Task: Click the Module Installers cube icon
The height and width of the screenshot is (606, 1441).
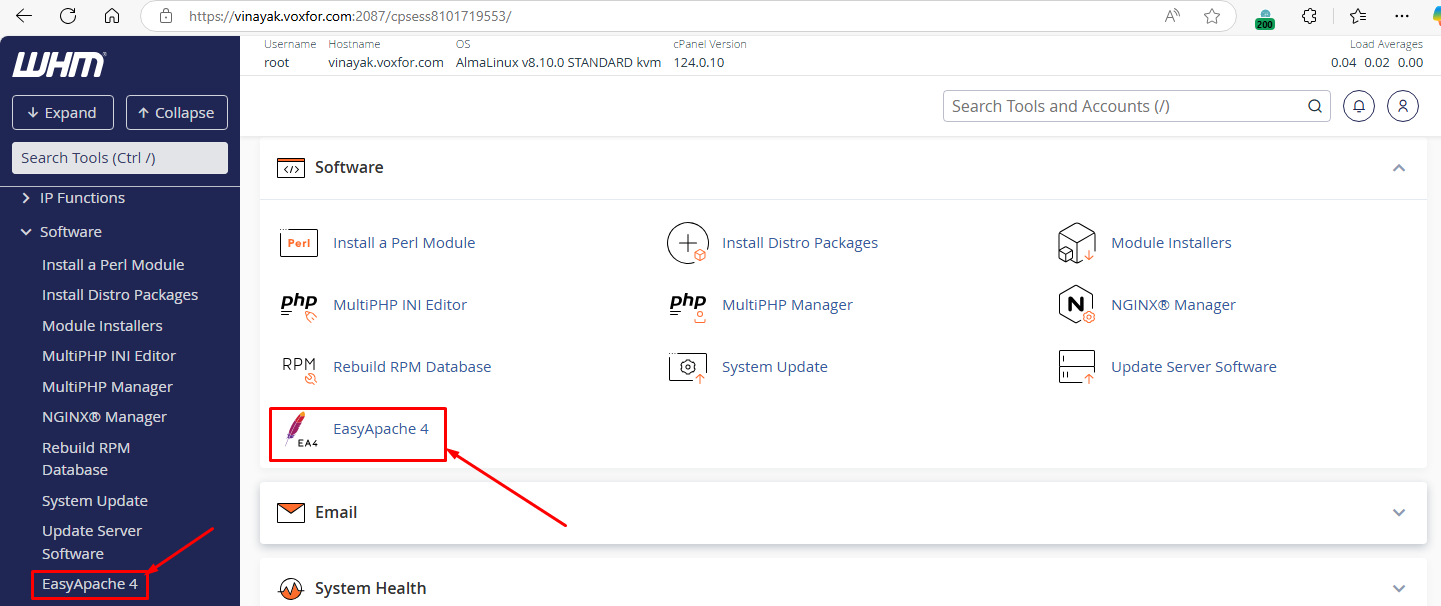Action: pyautogui.click(x=1076, y=242)
